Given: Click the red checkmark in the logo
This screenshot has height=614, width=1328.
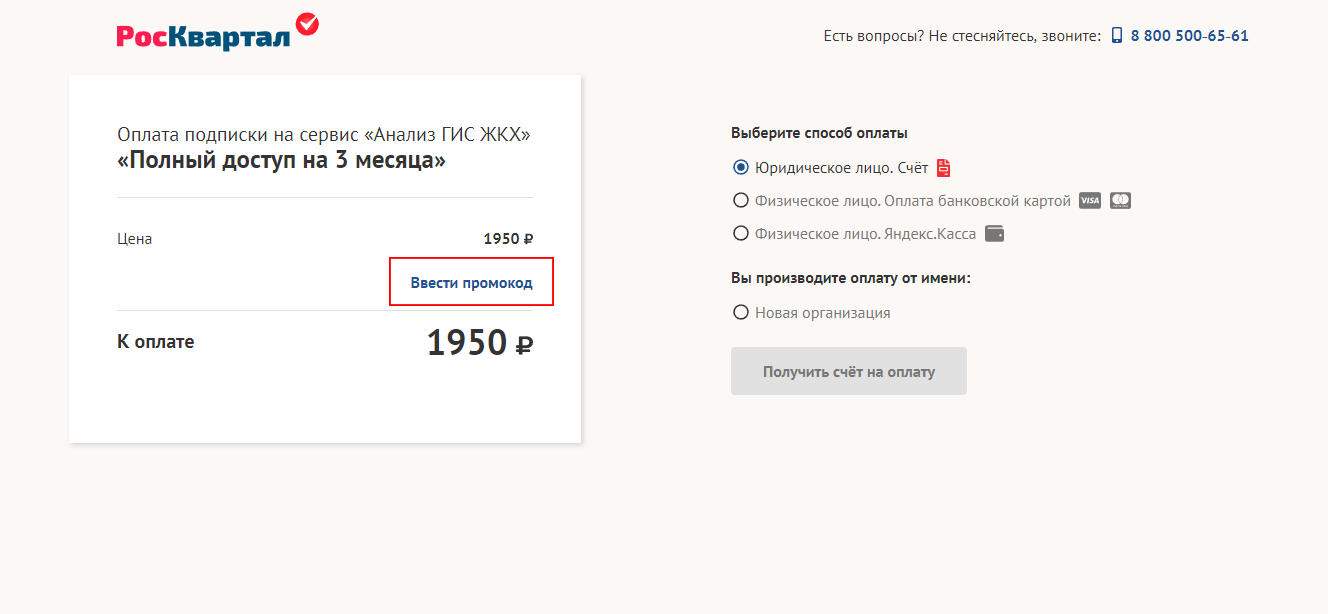Looking at the screenshot, I should (x=308, y=24).
